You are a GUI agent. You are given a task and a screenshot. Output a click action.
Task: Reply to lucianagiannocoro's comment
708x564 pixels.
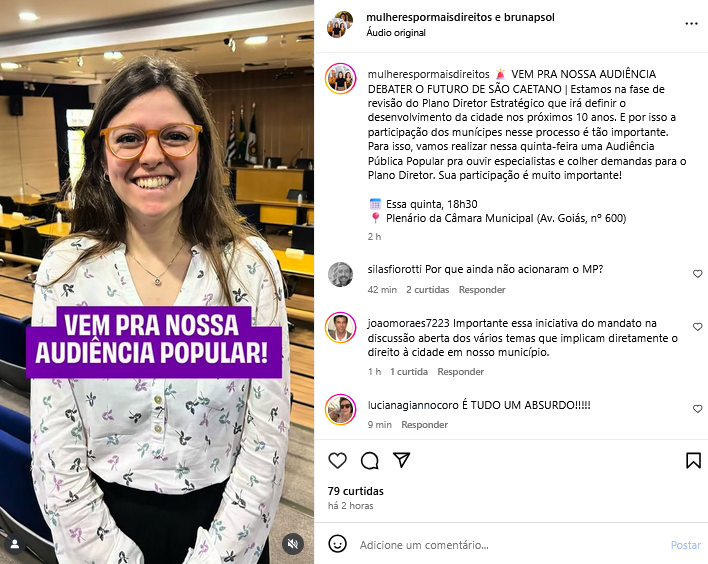click(x=424, y=424)
